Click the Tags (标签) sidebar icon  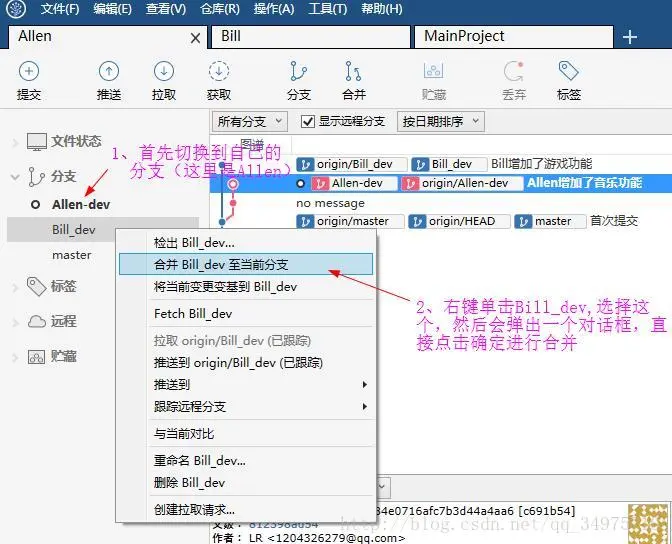36,286
